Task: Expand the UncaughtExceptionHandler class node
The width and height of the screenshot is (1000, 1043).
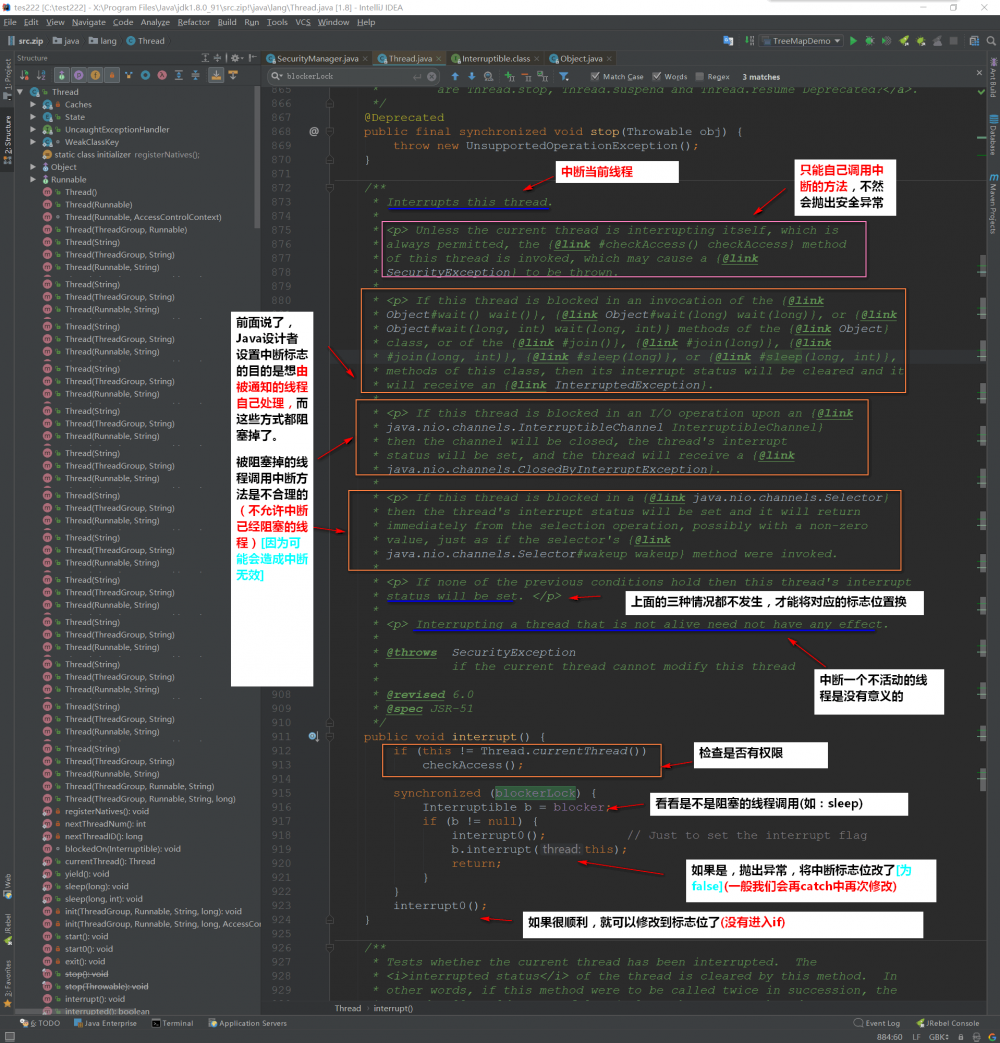Action: pos(34,129)
